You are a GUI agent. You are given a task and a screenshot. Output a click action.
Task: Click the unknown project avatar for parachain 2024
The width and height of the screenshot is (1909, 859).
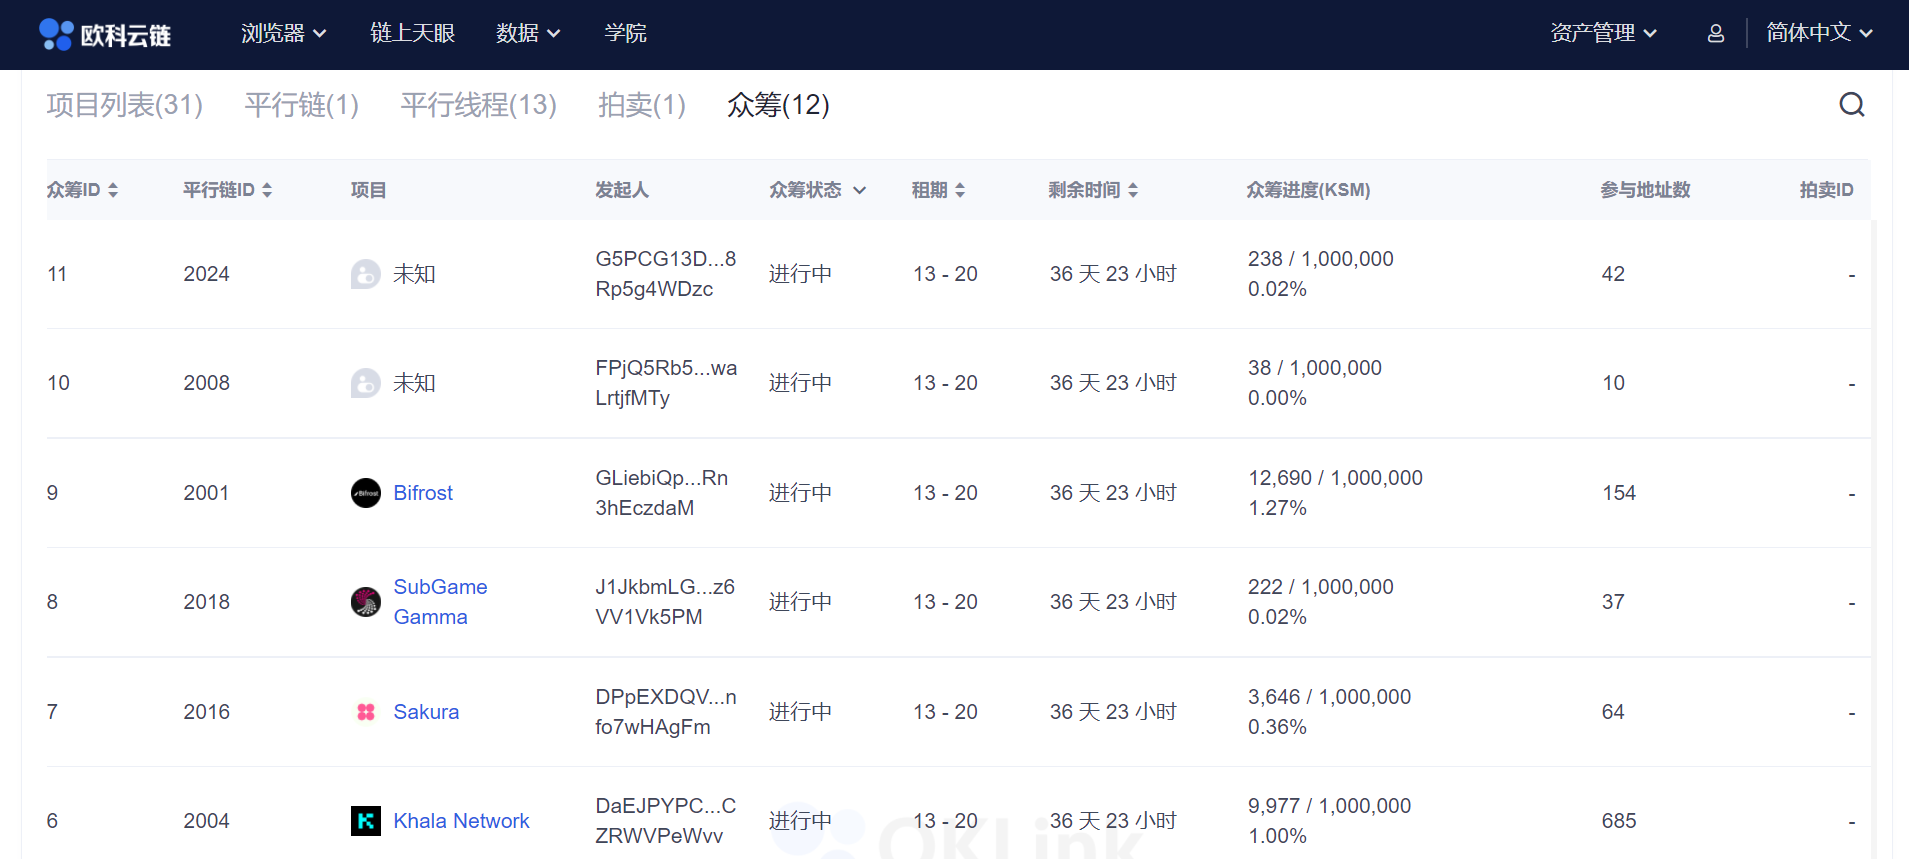(366, 274)
